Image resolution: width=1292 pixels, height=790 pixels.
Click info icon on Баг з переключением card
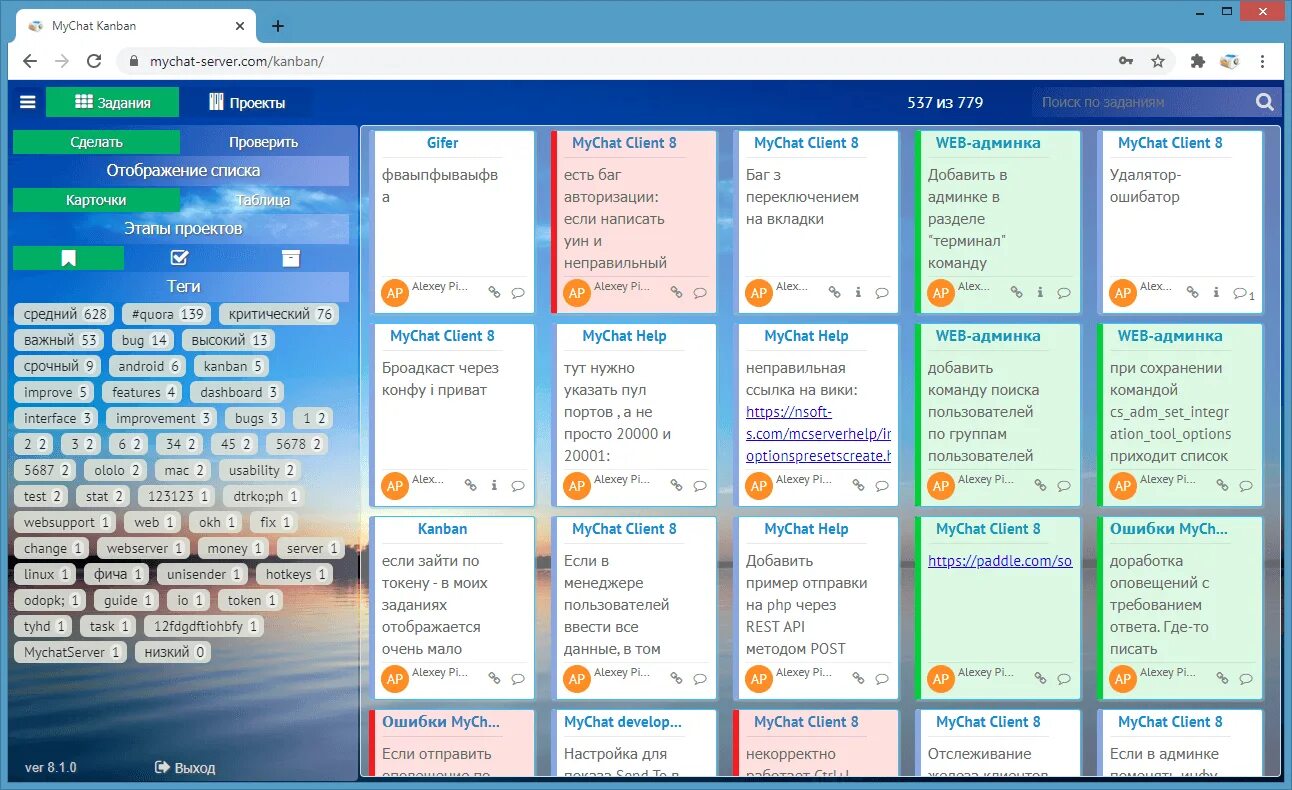point(858,293)
